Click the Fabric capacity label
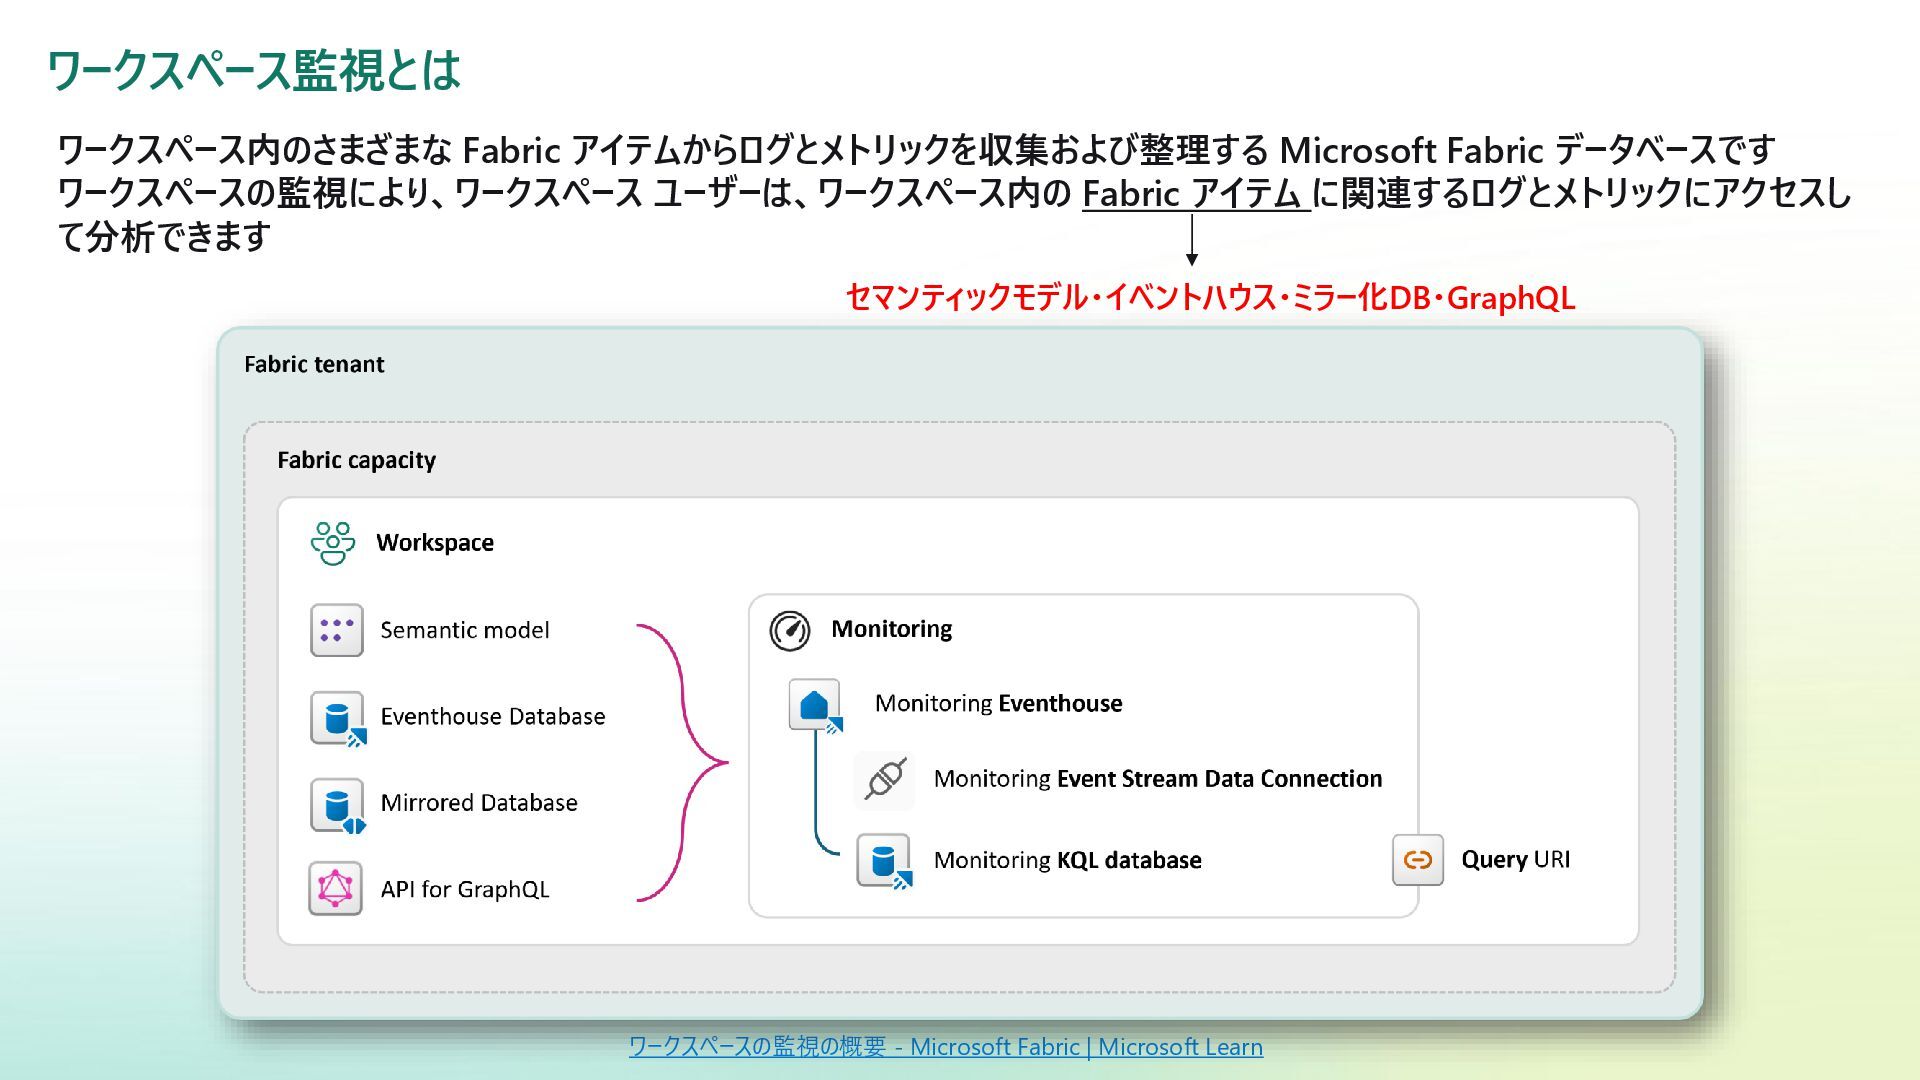Screen dimensions: 1920x1080 (356, 460)
